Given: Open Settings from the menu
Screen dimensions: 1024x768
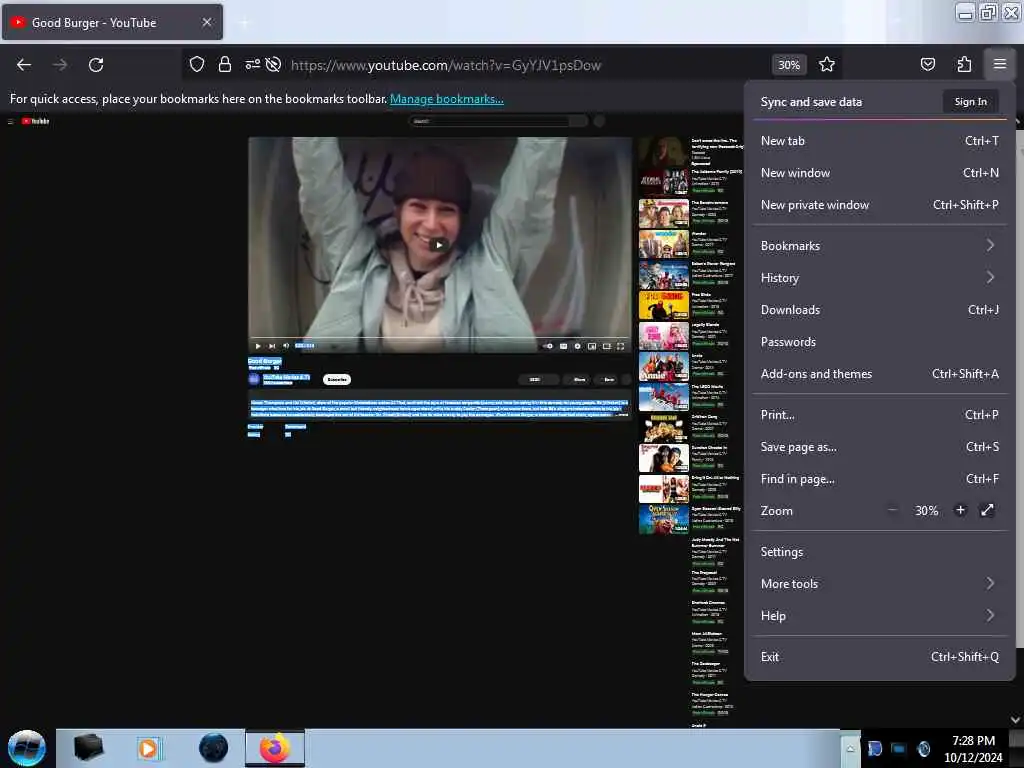Looking at the screenshot, I should [880, 552].
